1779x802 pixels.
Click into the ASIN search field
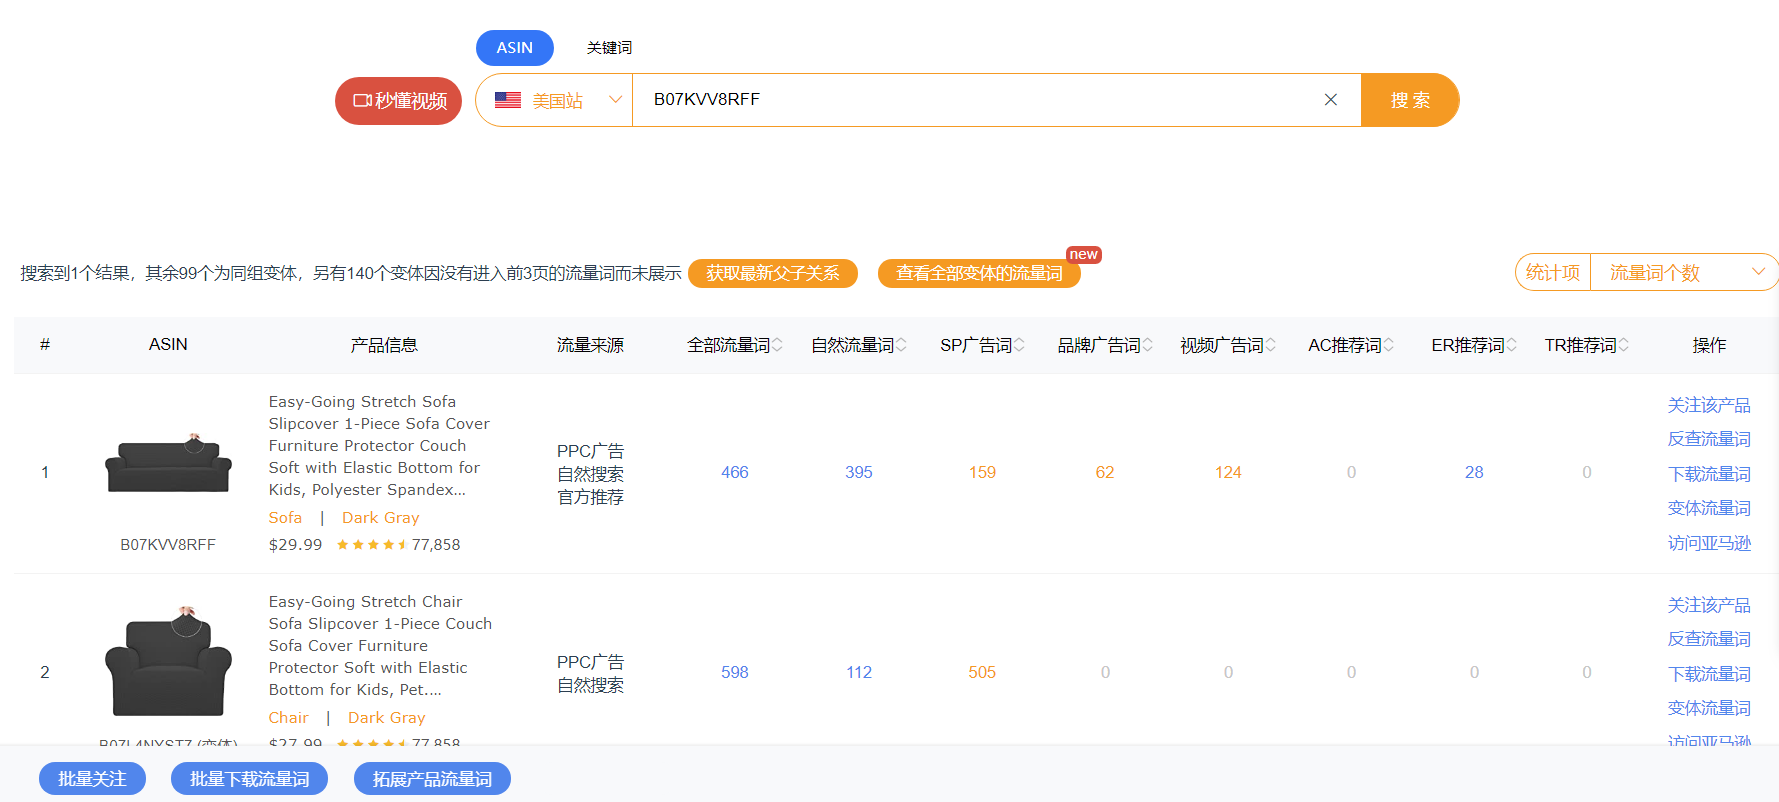click(980, 100)
